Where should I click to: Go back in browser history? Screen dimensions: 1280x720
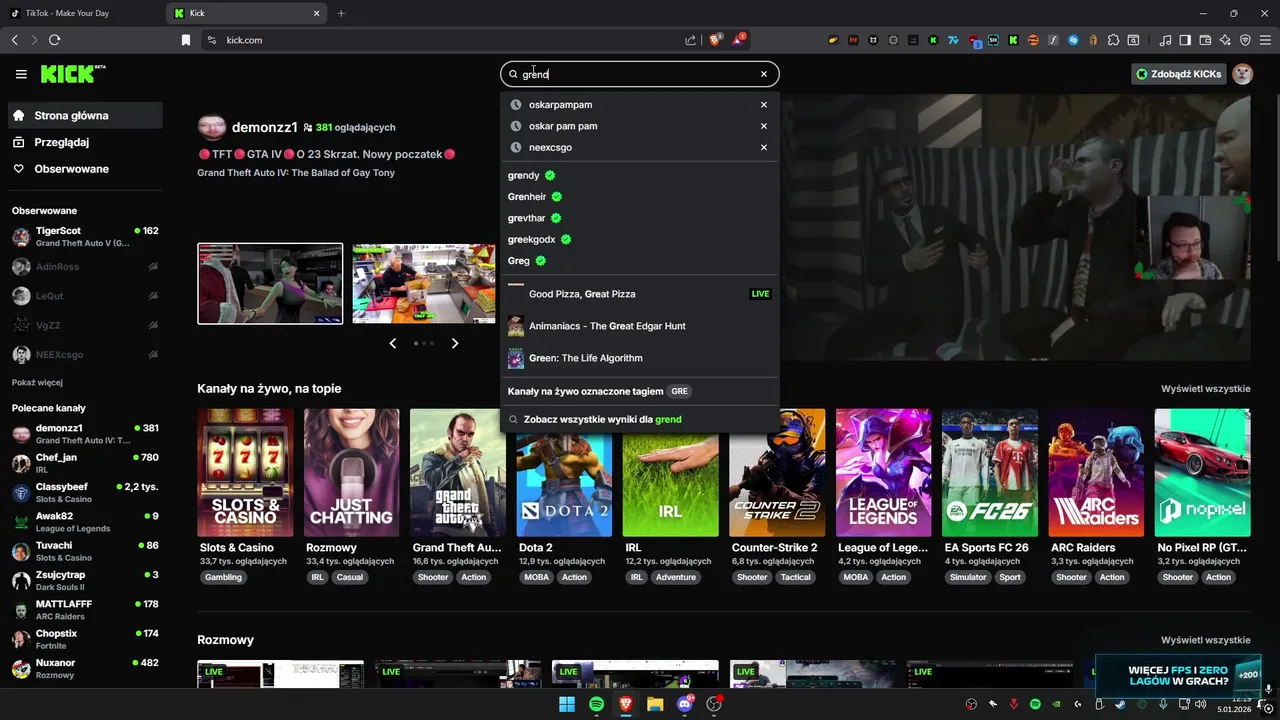point(14,40)
